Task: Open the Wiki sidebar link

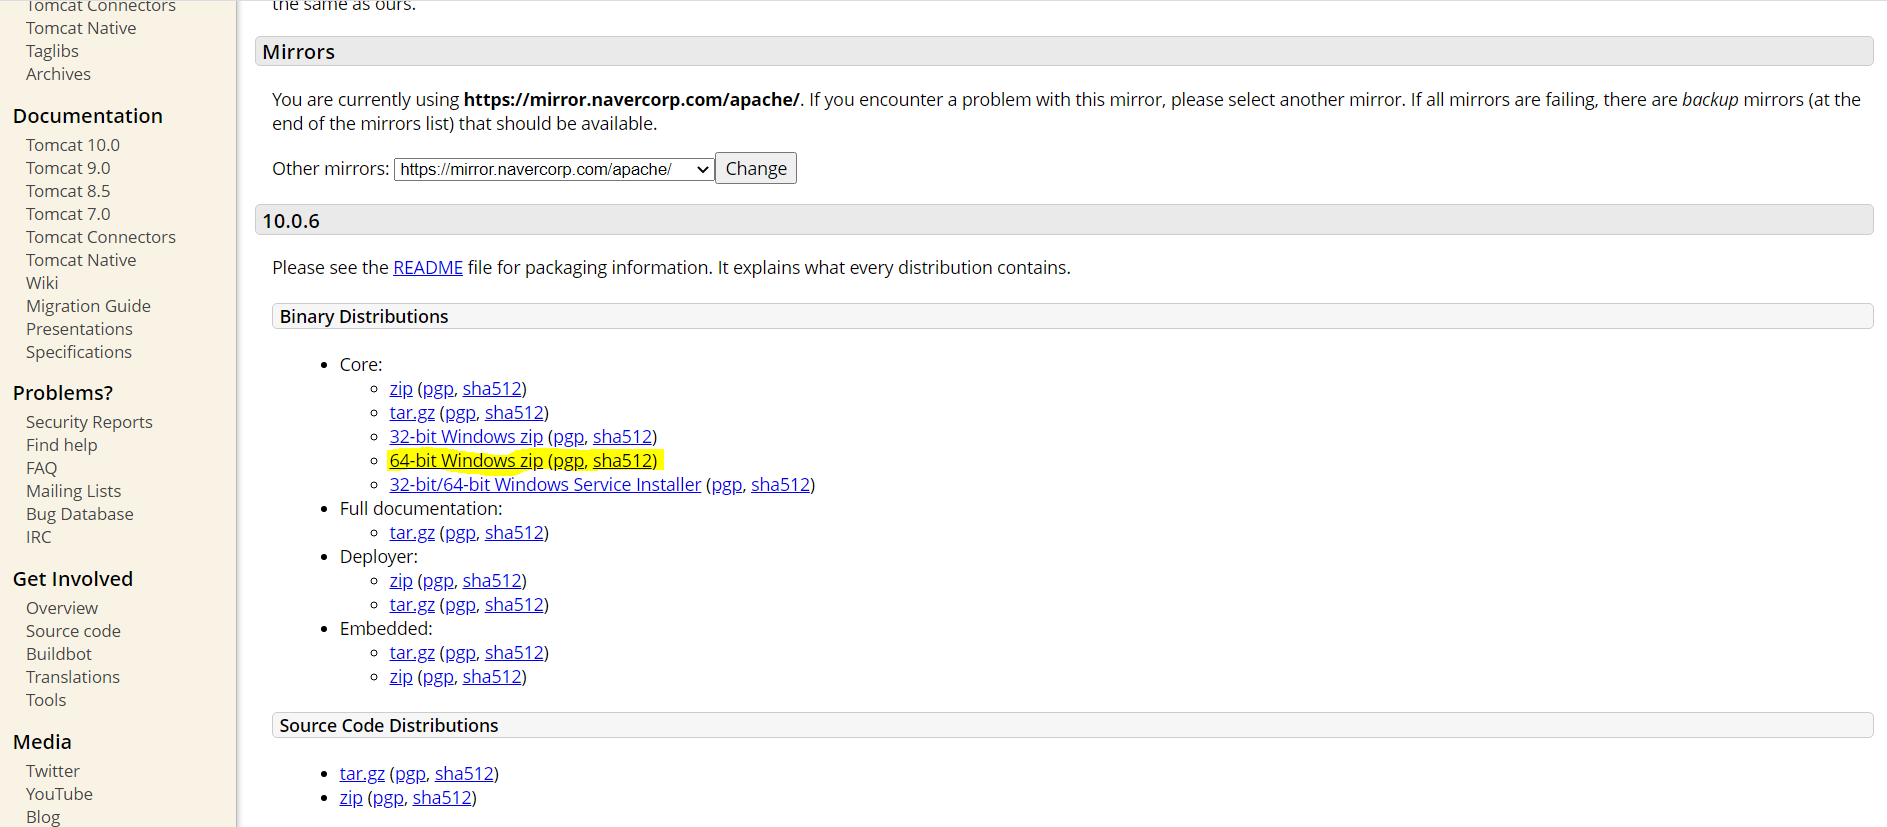Action: coord(42,283)
